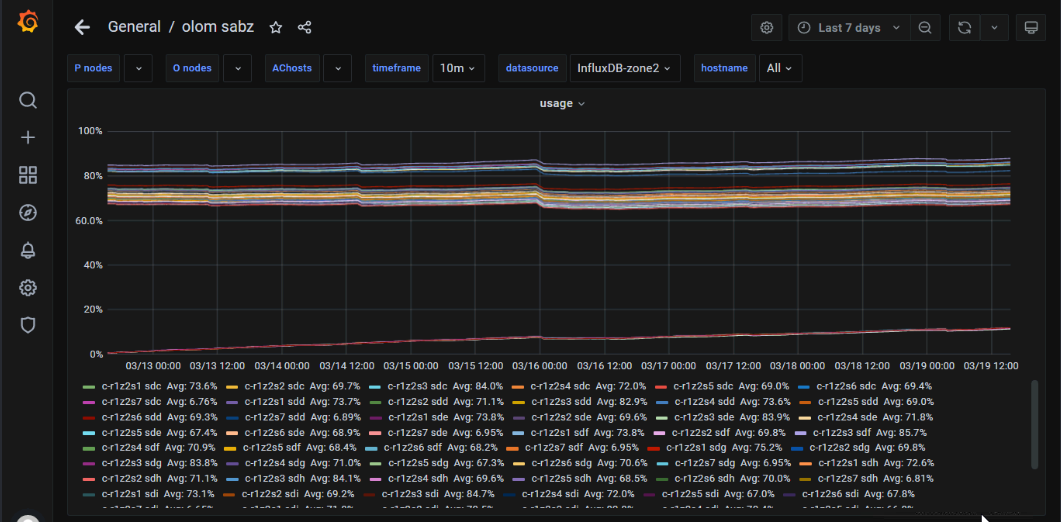Viewport: 1061px width, 522px height.
Task: Toggle the c-r1z2s7 sdc legend series
Action: pos(131,402)
